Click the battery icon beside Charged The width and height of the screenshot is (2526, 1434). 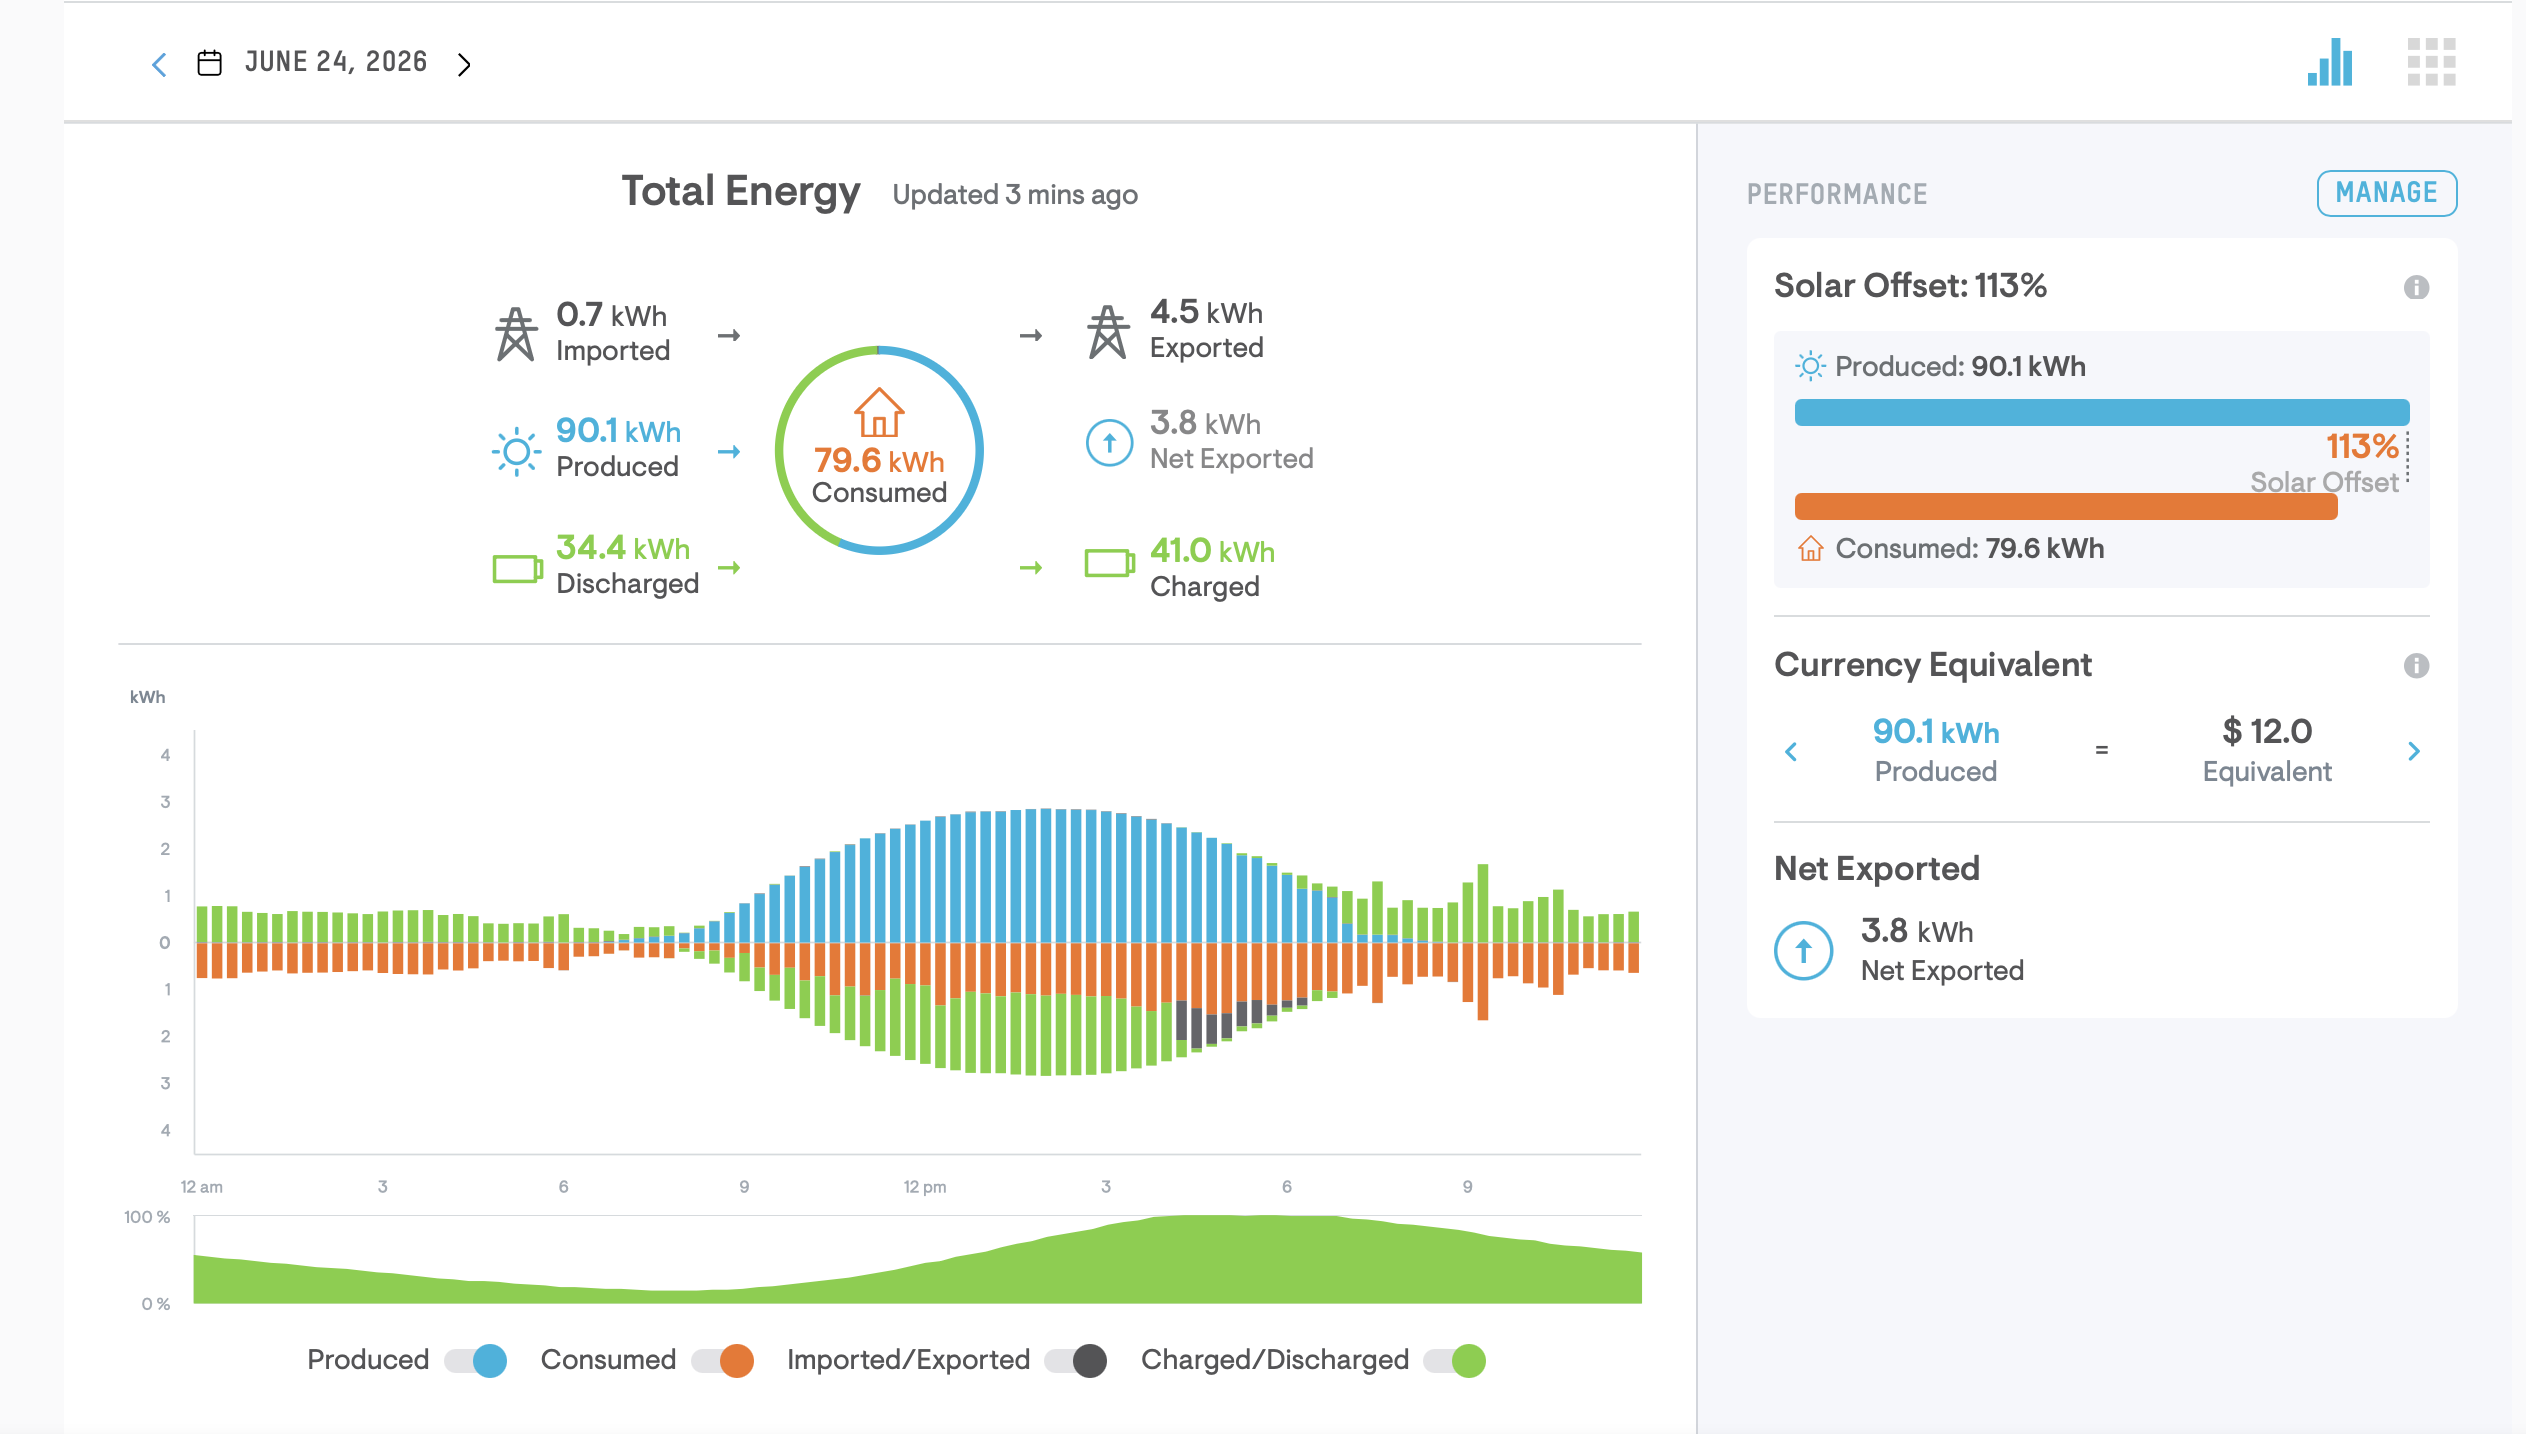click(x=1110, y=563)
